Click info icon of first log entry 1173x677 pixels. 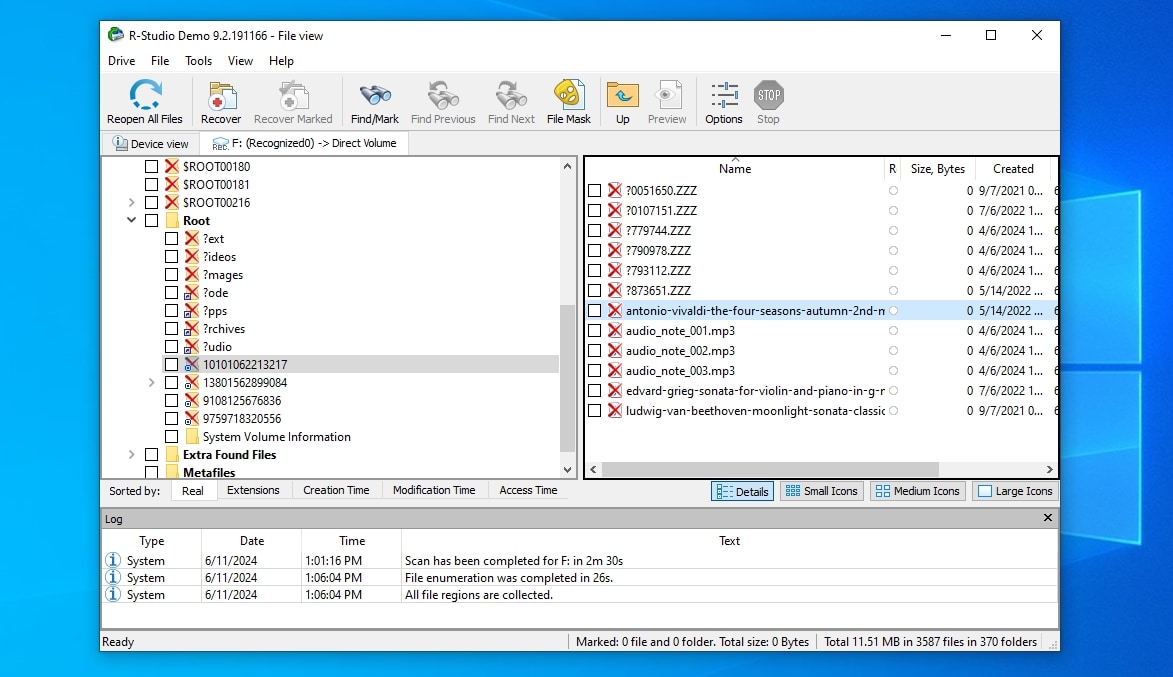tap(113, 560)
